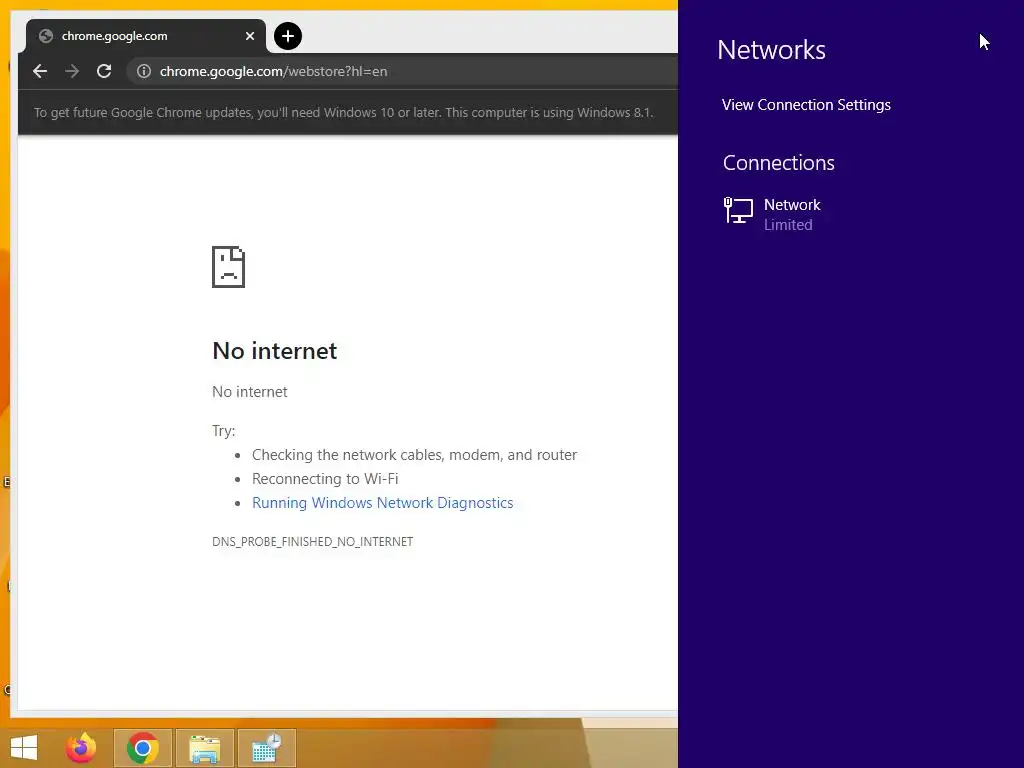The height and width of the screenshot is (768, 1024).
Task: Click the Connections section heading
Action: (778, 163)
